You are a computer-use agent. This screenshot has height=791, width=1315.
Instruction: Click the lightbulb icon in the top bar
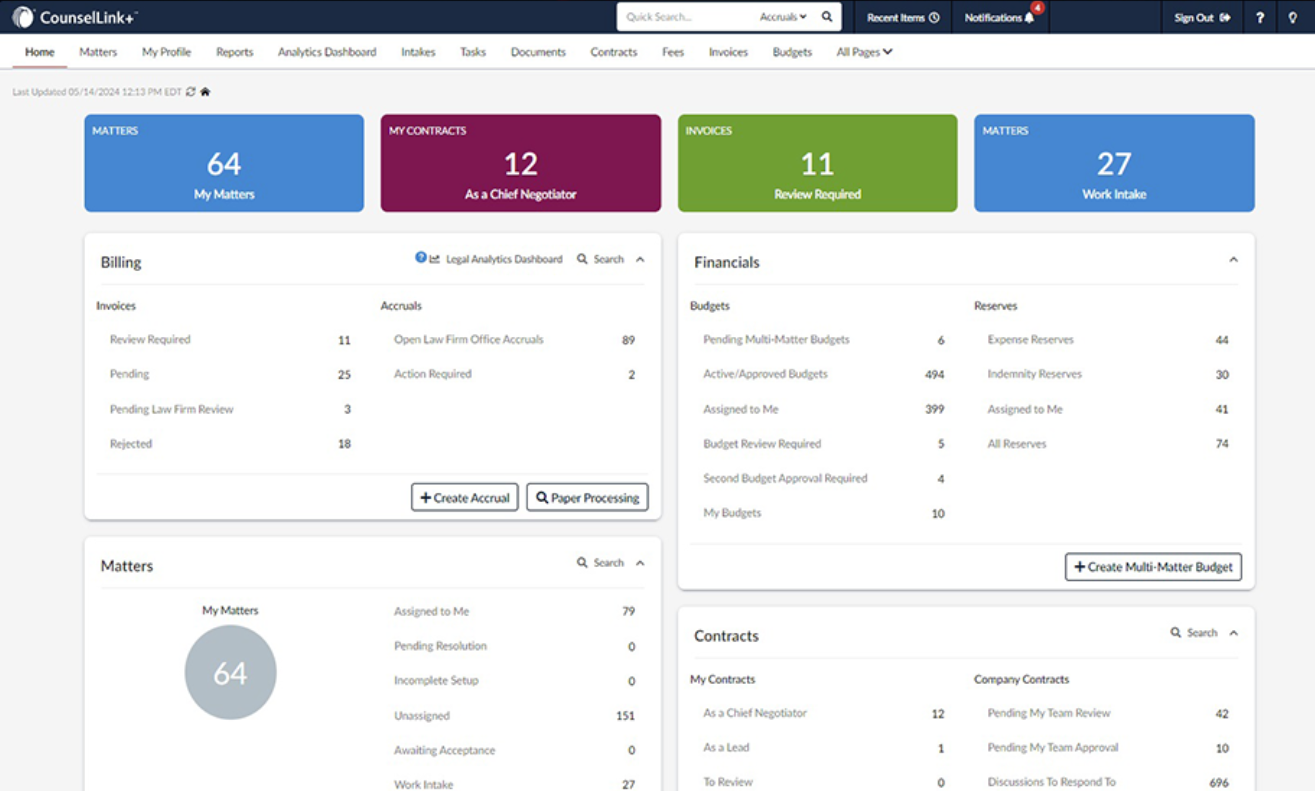[x=1293, y=17]
